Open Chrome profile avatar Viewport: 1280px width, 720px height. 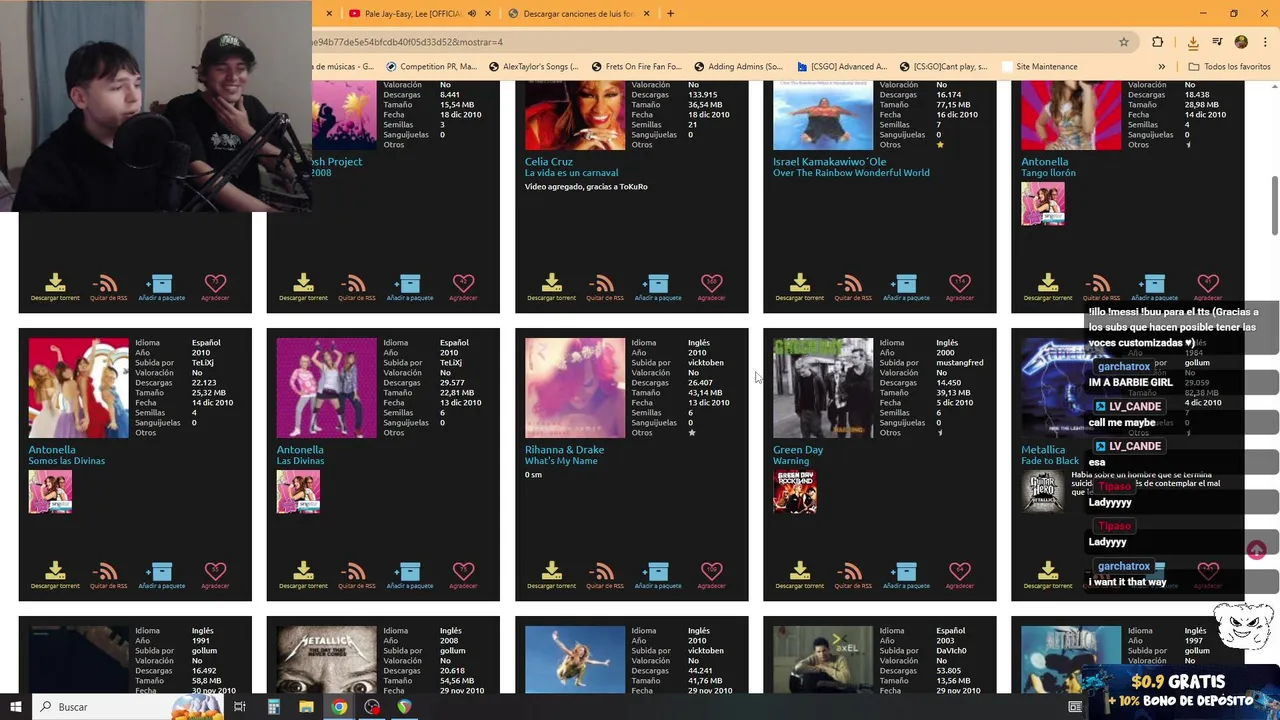tap(1241, 42)
